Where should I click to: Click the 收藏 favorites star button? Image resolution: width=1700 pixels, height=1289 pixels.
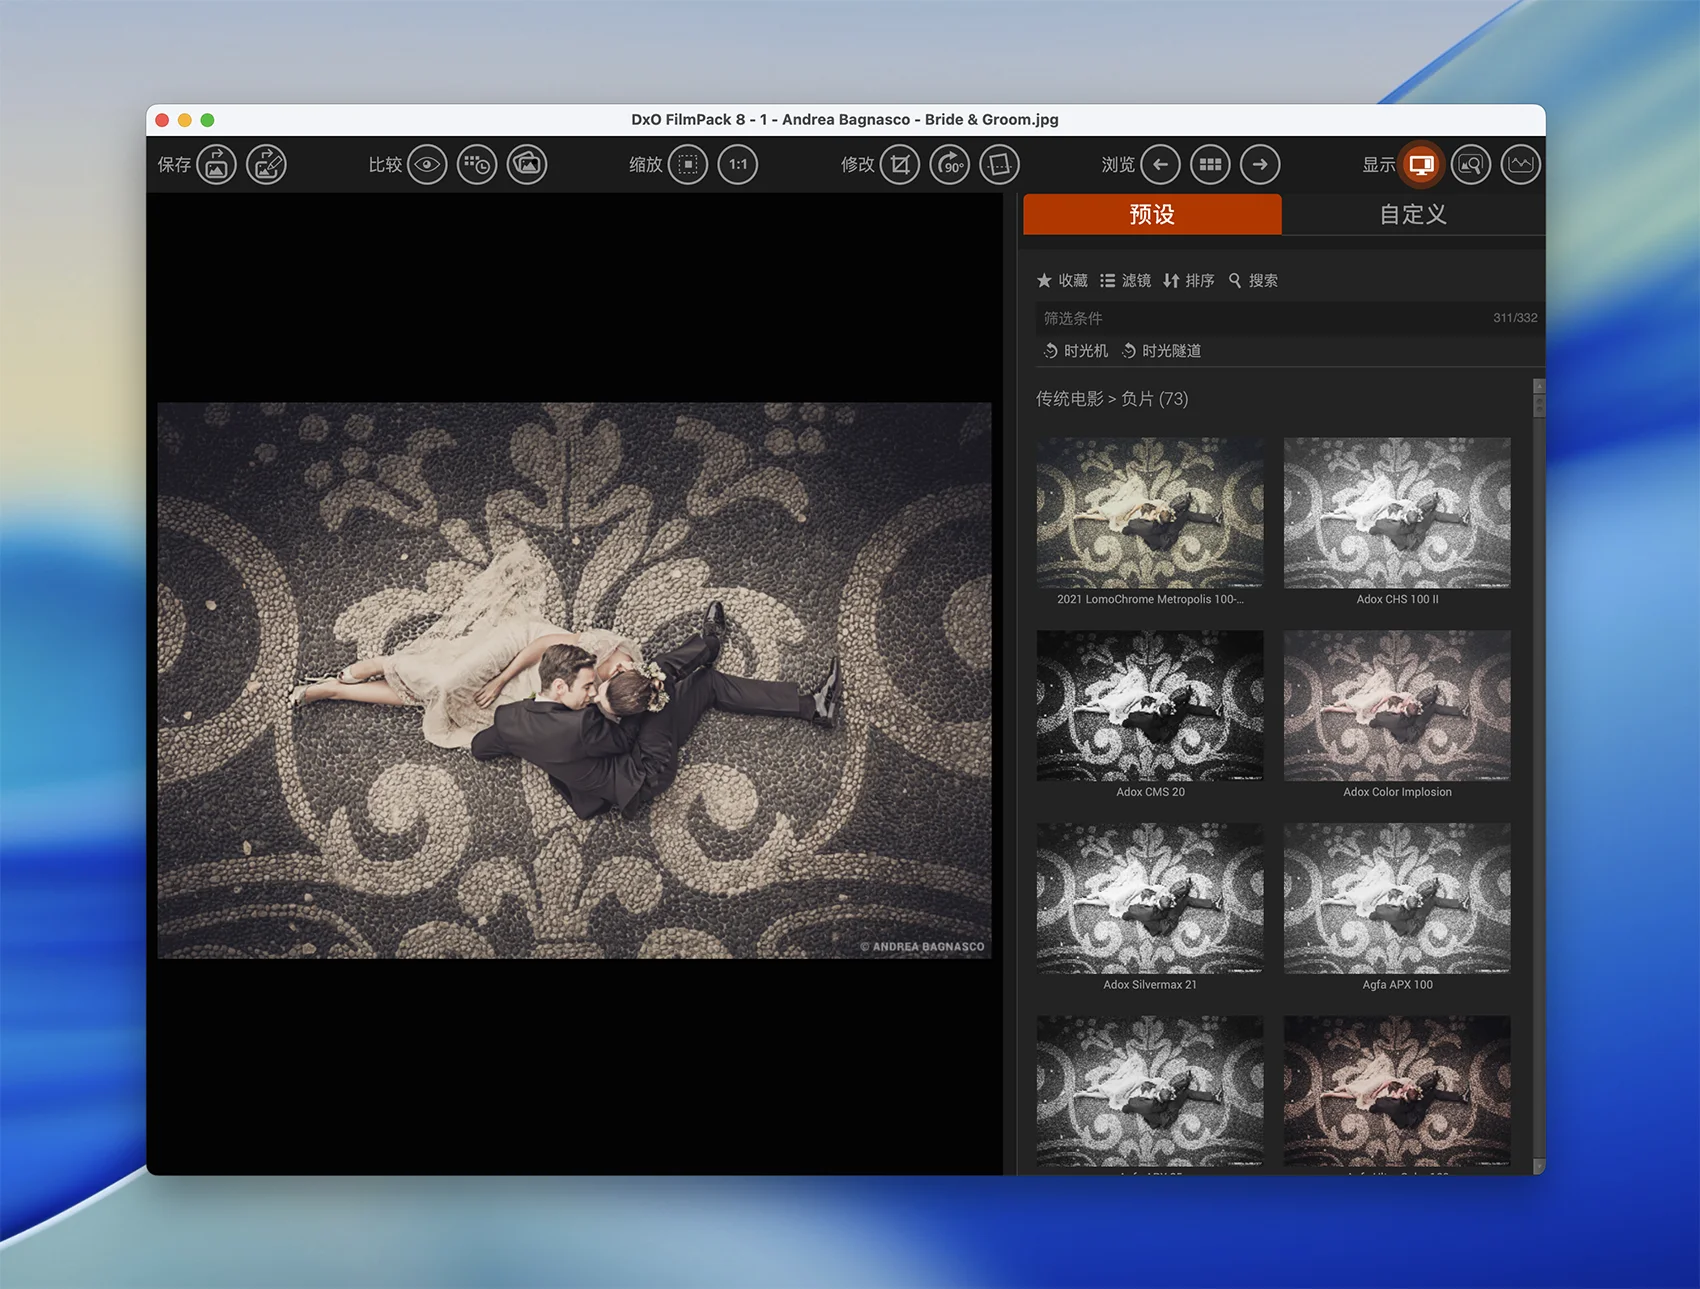click(x=1062, y=281)
